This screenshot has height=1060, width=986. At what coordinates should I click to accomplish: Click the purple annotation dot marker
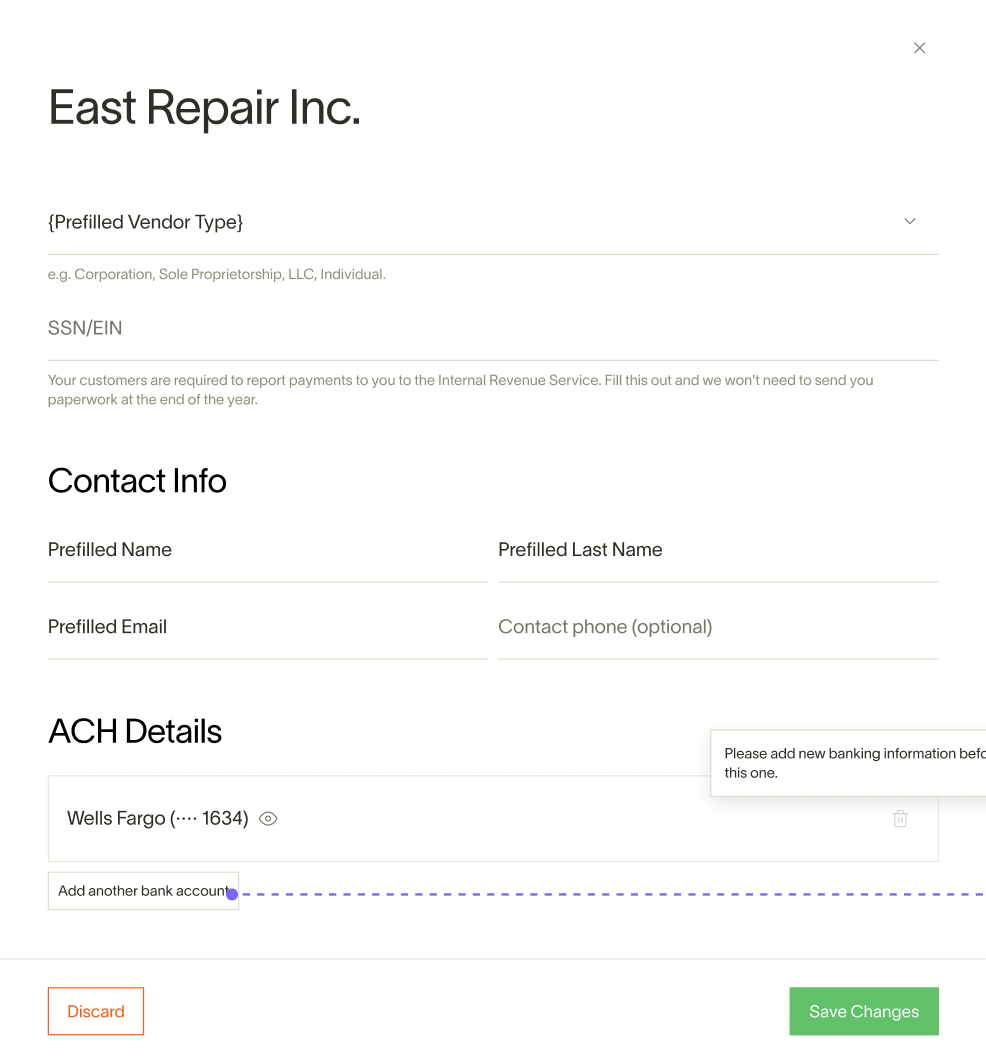232,894
